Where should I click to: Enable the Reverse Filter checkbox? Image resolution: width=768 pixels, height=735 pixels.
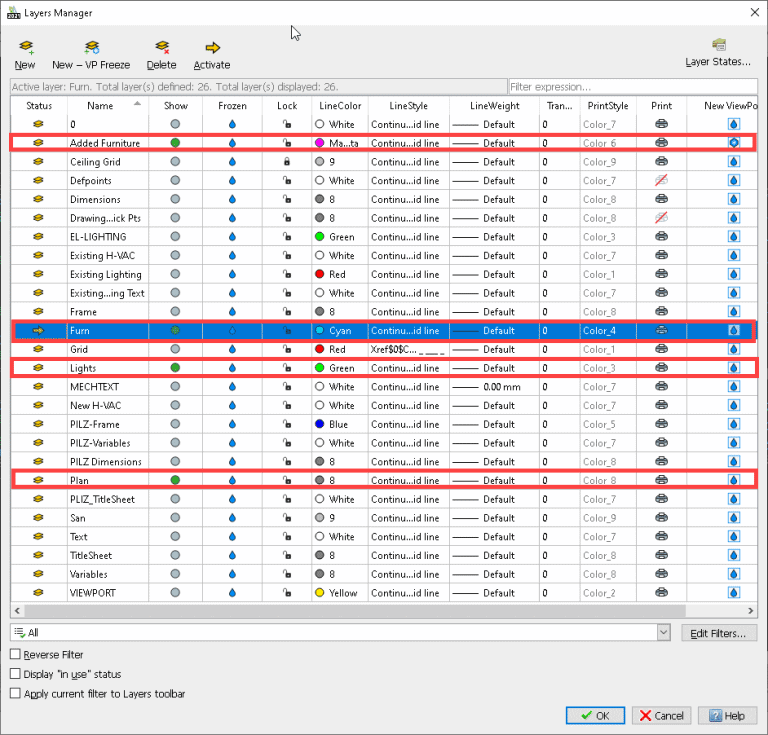(15, 654)
